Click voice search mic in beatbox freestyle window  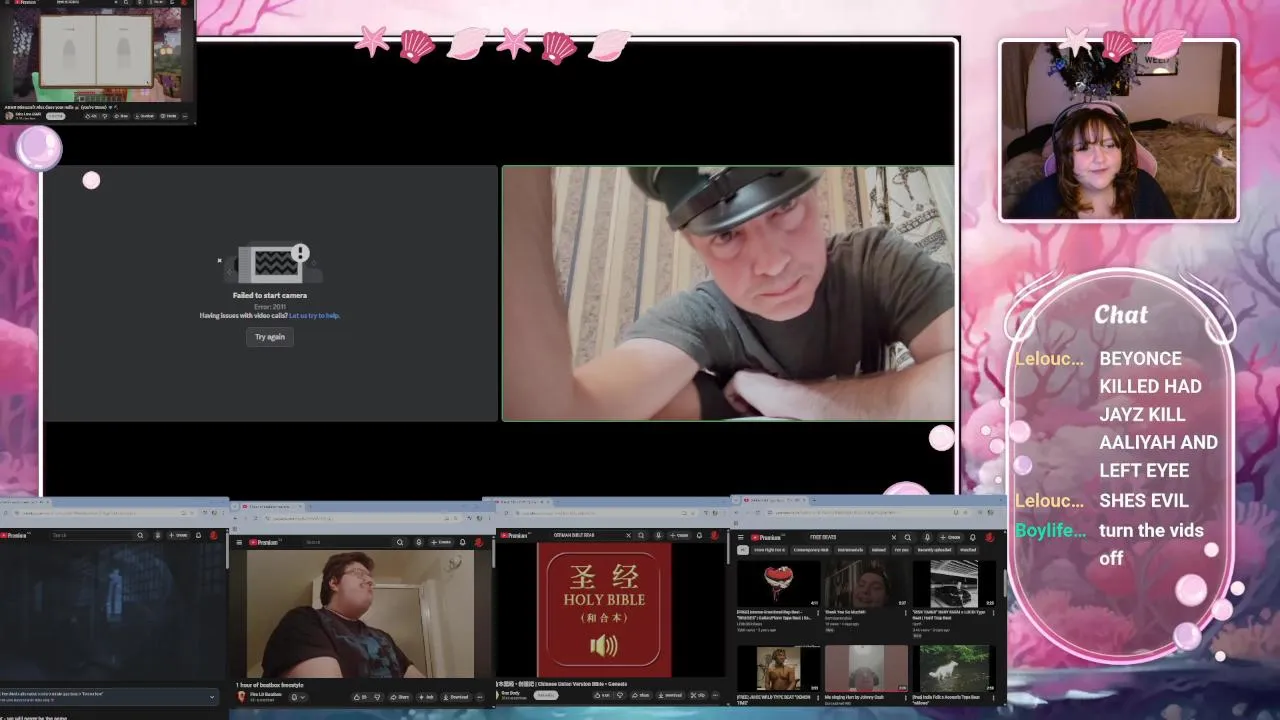coord(419,542)
